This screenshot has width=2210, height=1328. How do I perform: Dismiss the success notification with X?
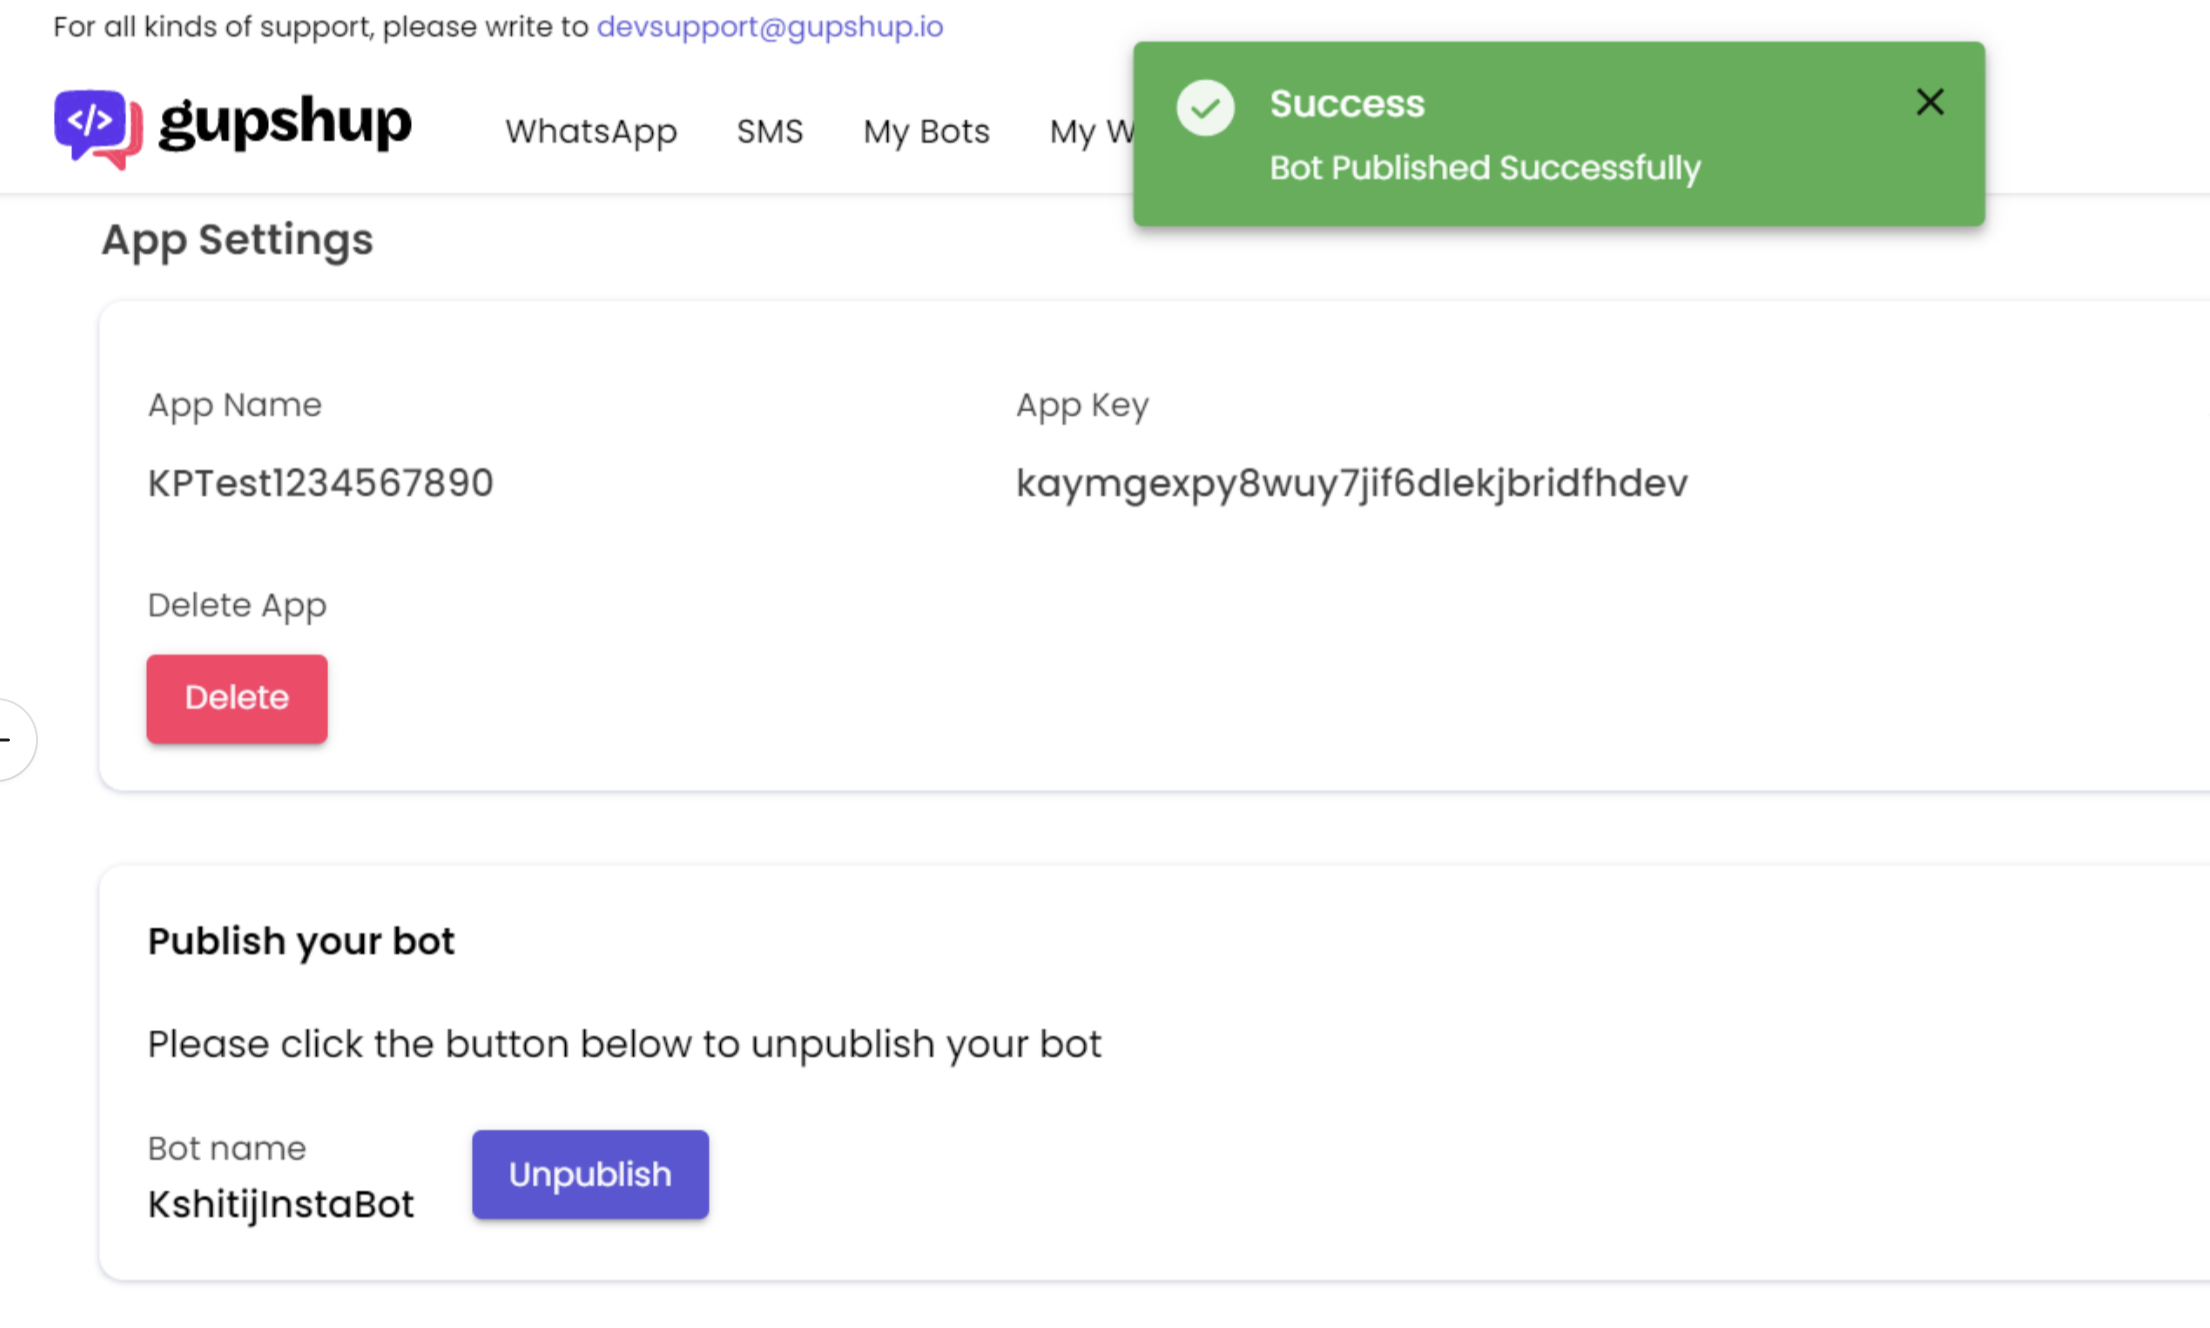[x=1929, y=102]
